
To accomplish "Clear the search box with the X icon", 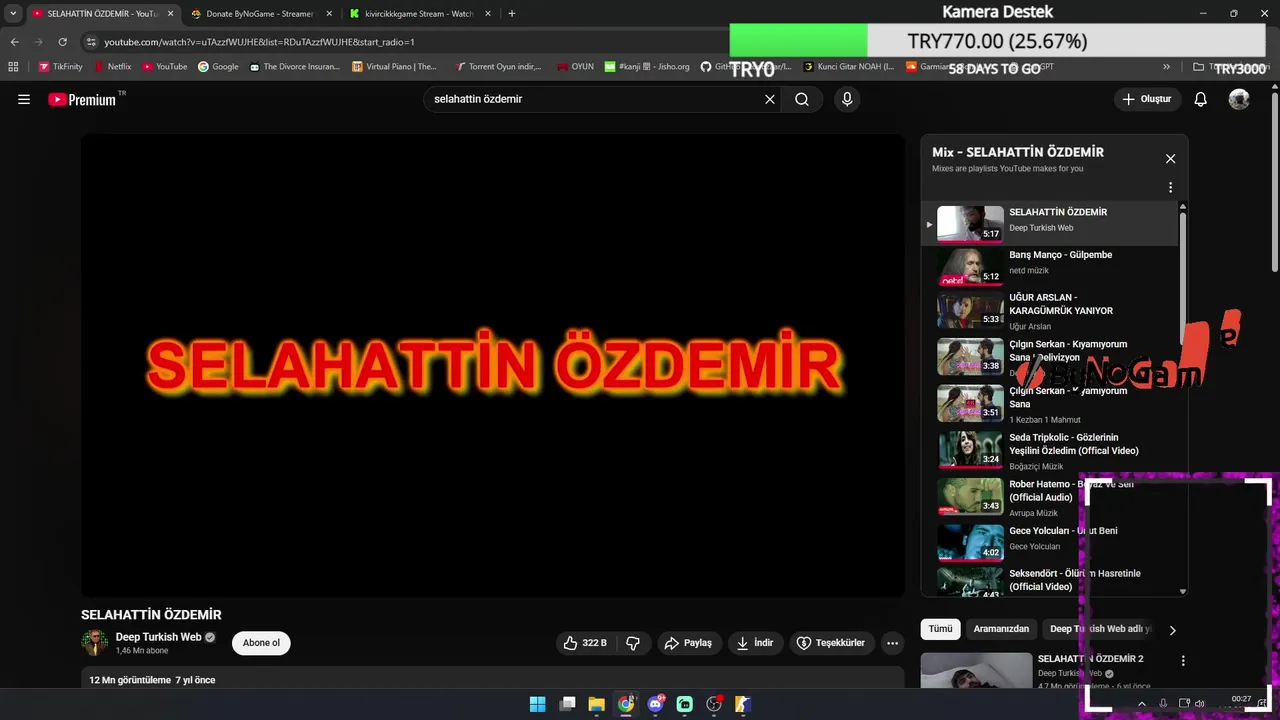I will click(x=770, y=99).
